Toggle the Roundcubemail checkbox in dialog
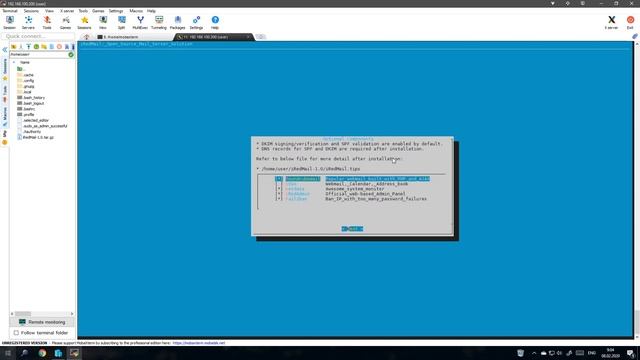Viewport: 640px width, 360px height. pos(279,179)
